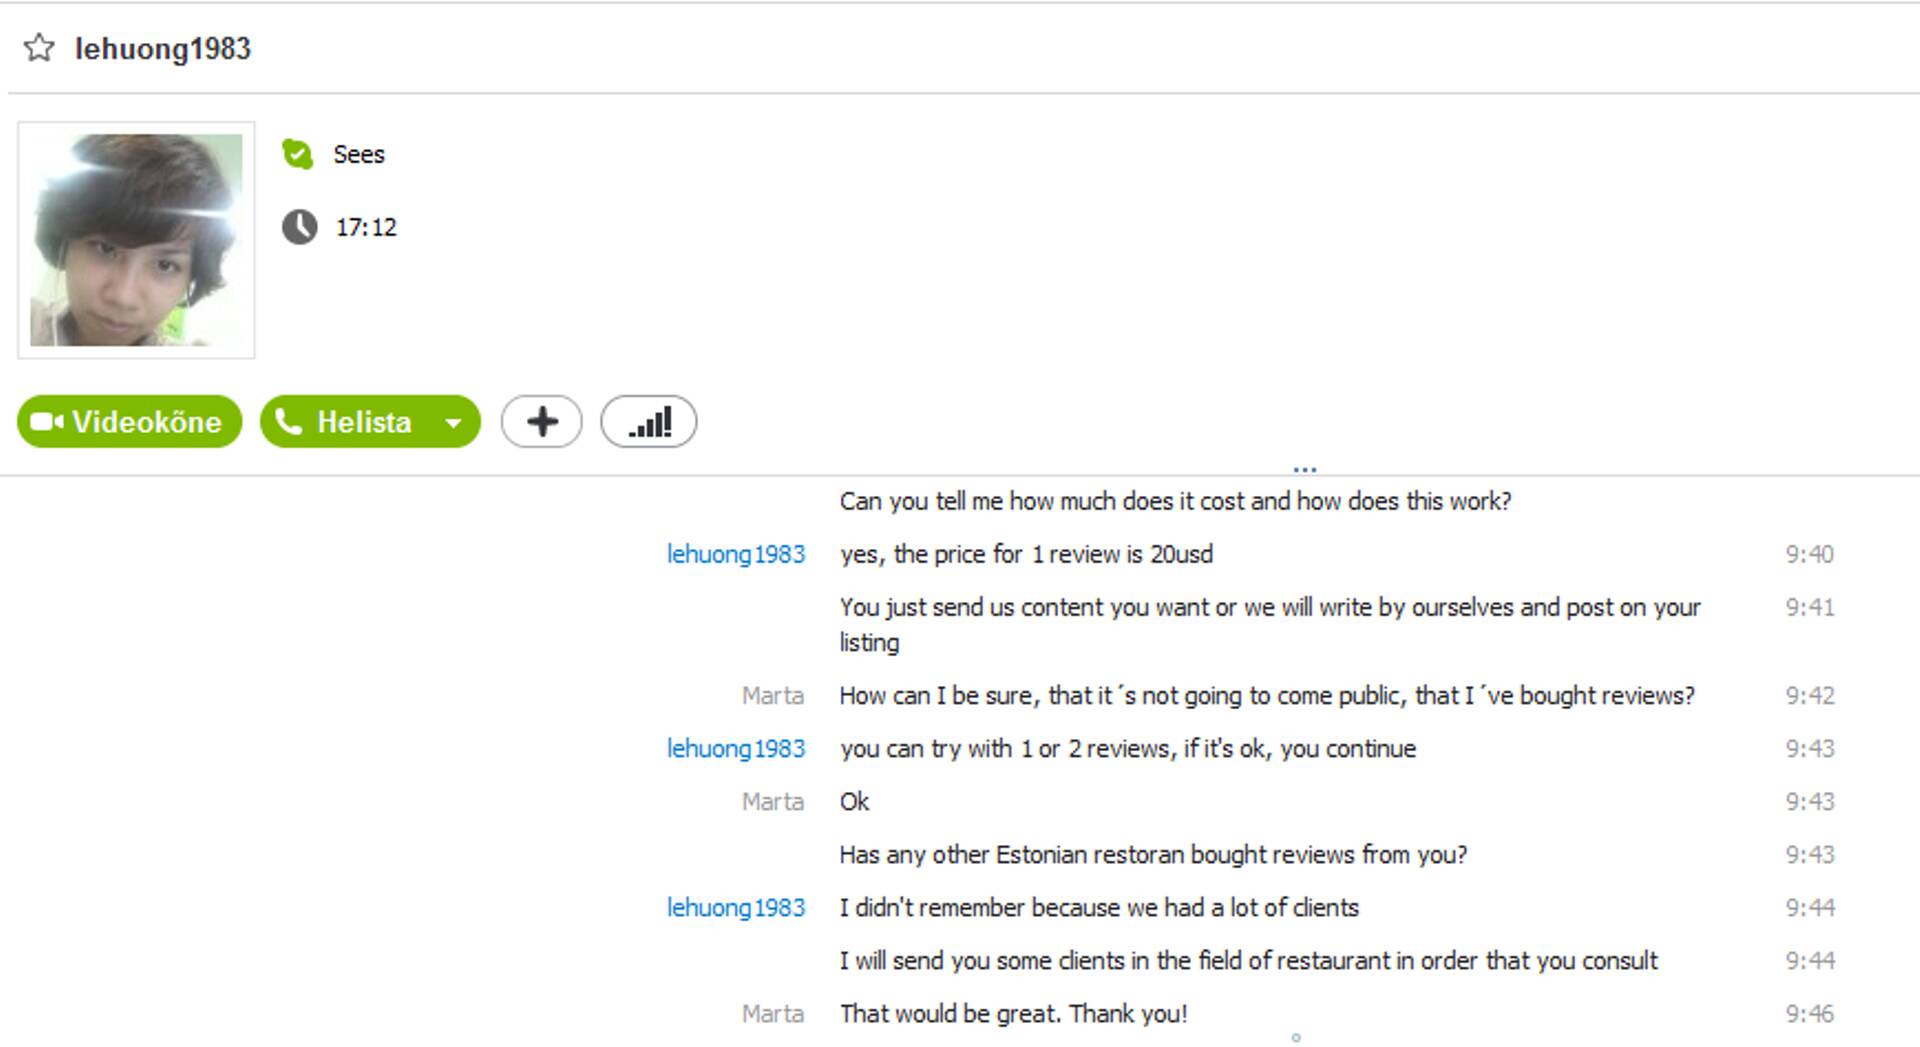Click the three-dot divider handle above chat

[x=1304, y=468]
